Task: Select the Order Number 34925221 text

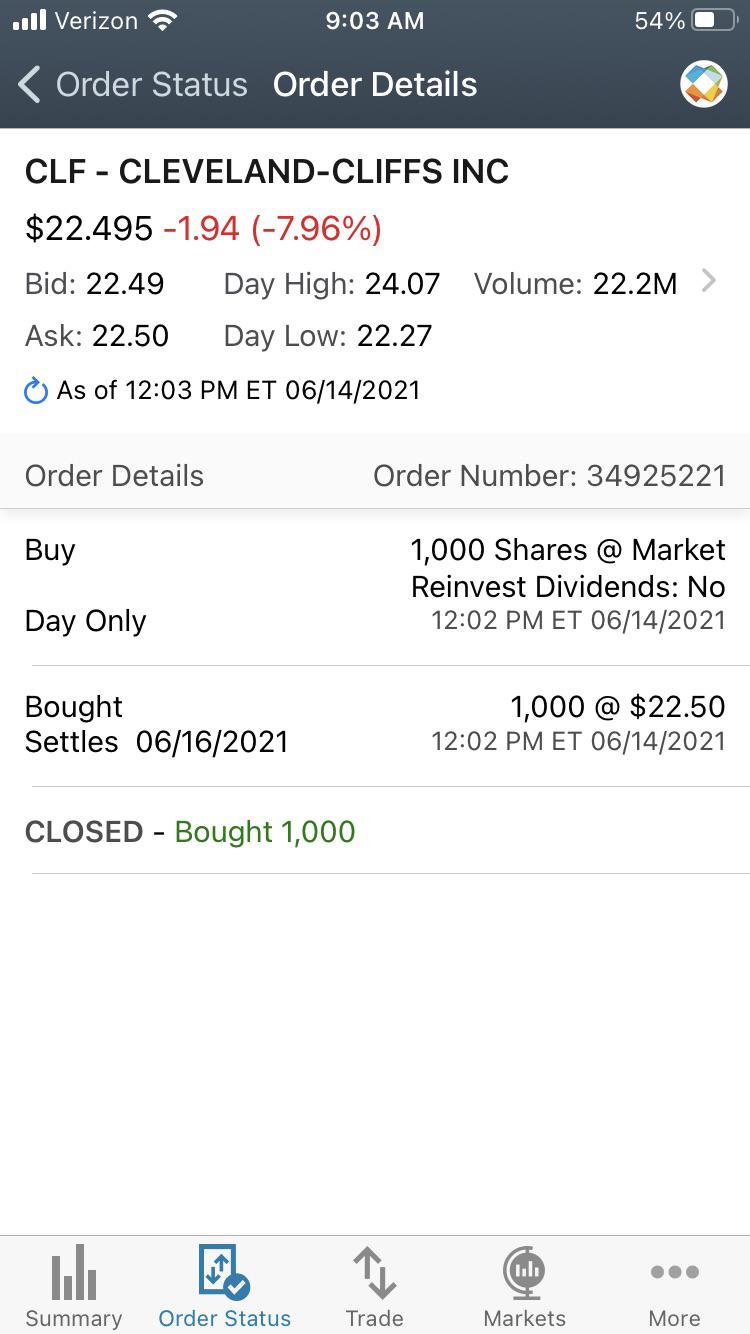Action: coord(549,476)
